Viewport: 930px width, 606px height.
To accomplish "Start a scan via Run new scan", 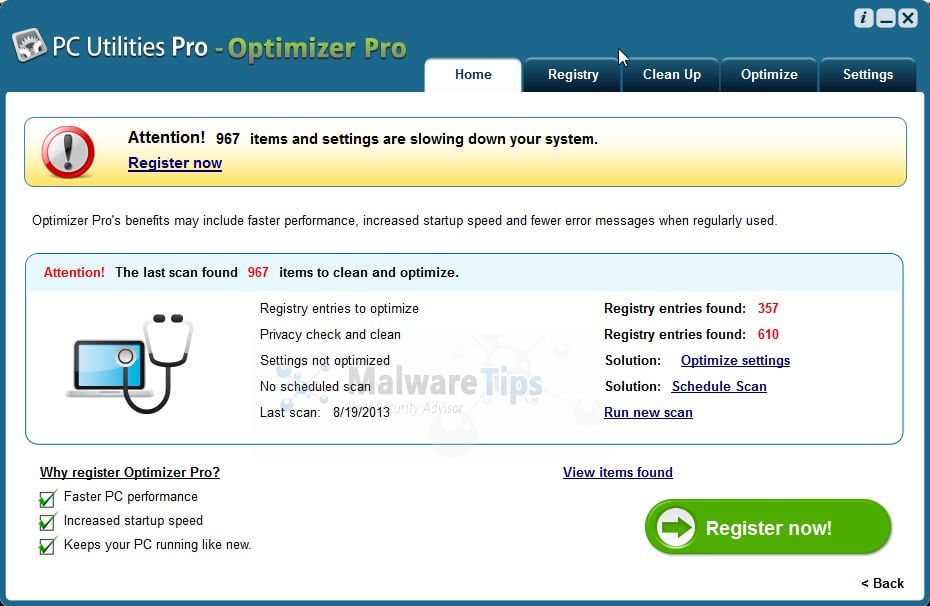I will [x=648, y=413].
